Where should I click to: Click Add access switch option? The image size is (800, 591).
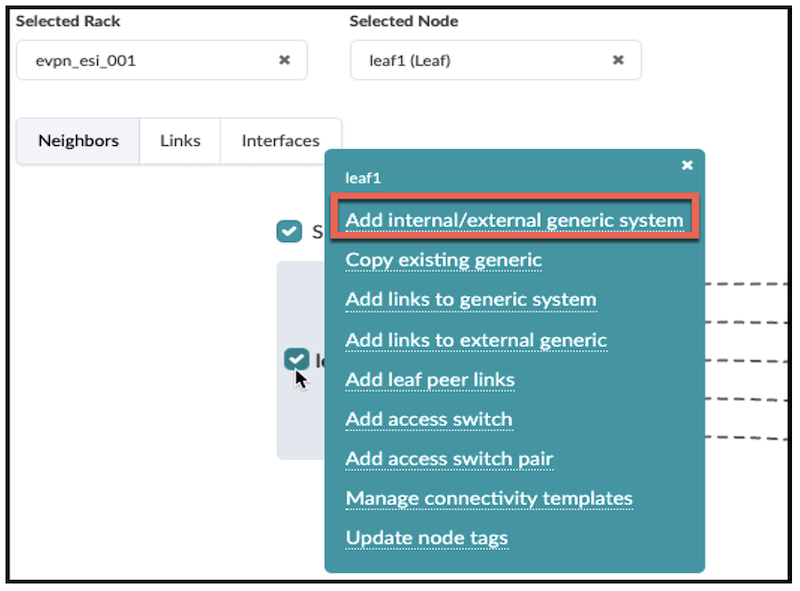(x=428, y=419)
